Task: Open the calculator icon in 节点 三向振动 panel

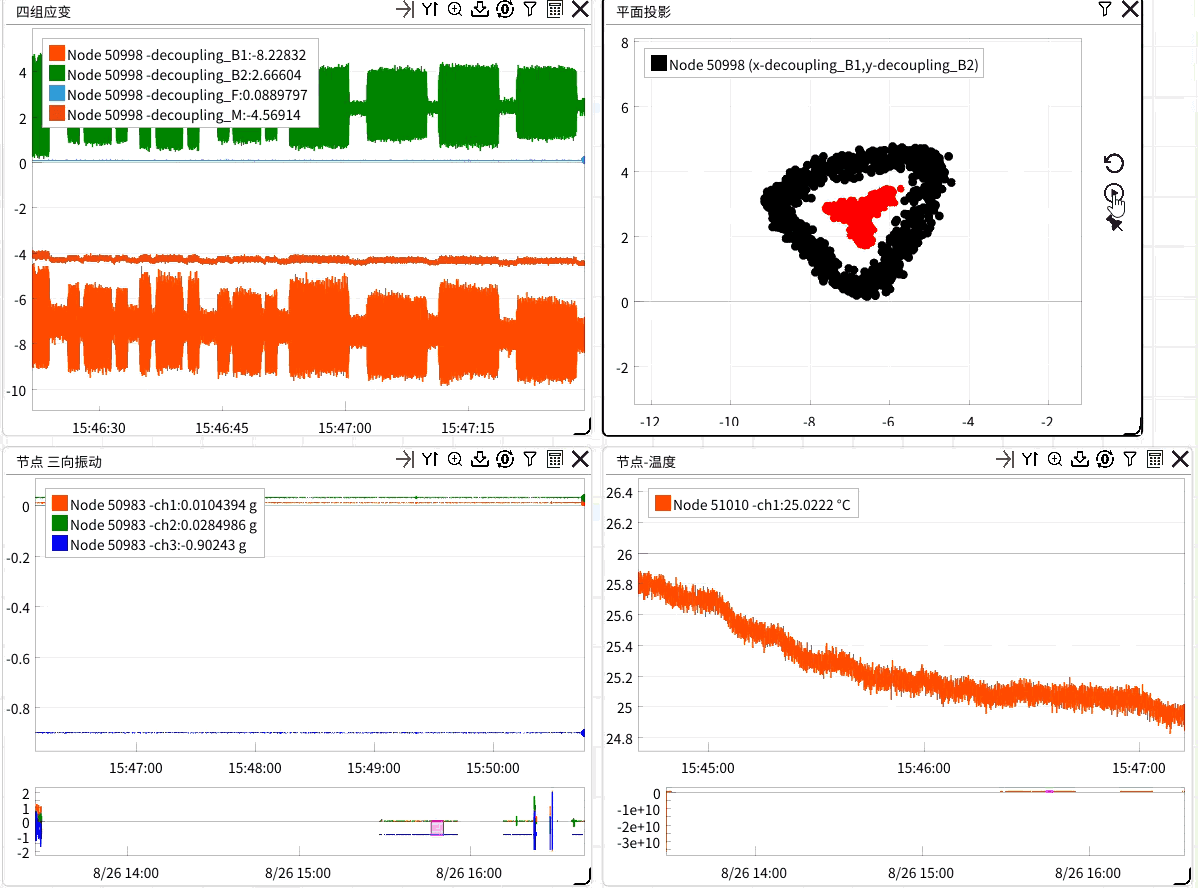Action: 555,460
